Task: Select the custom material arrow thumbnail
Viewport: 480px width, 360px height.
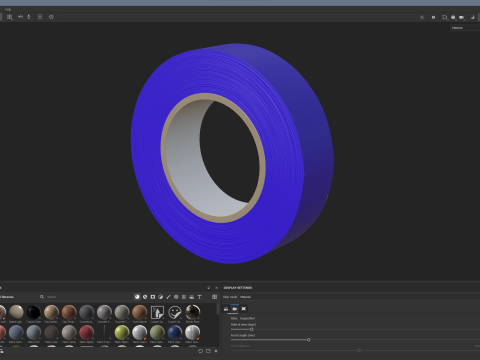Action: click(x=157, y=313)
